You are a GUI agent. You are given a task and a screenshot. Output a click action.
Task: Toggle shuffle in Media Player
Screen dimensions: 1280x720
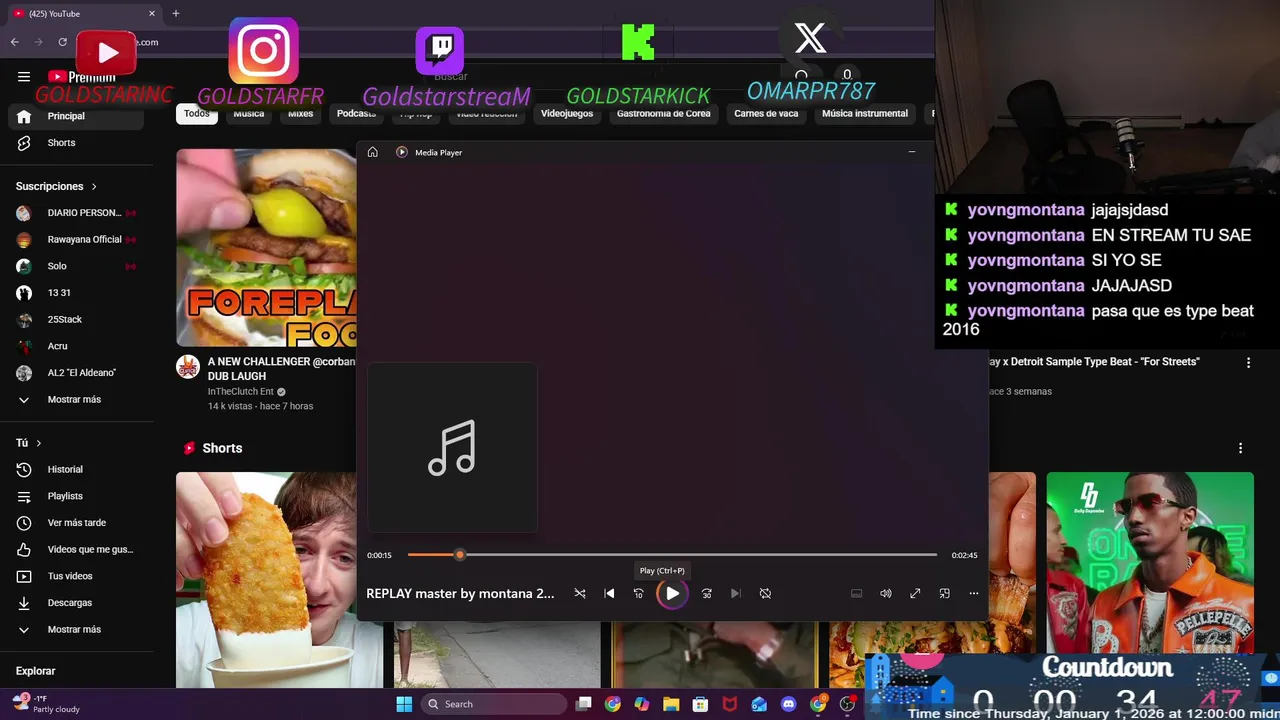coord(580,593)
